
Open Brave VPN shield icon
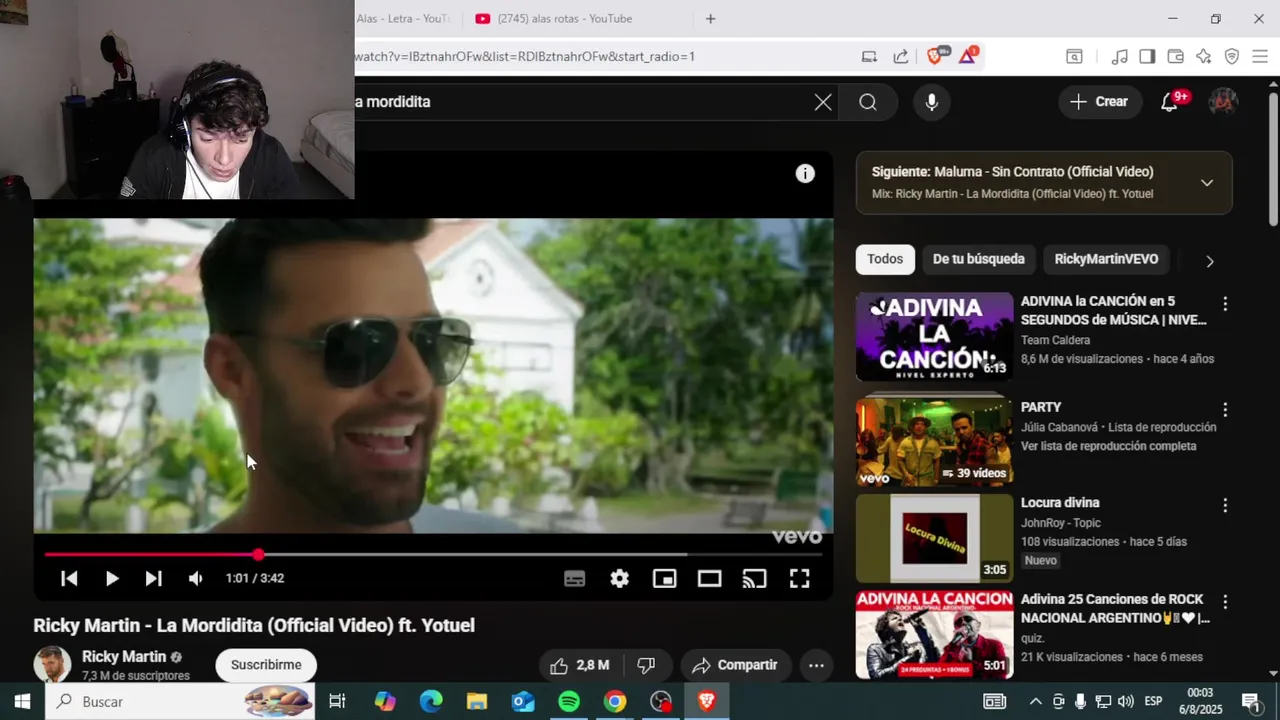[1231, 57]
